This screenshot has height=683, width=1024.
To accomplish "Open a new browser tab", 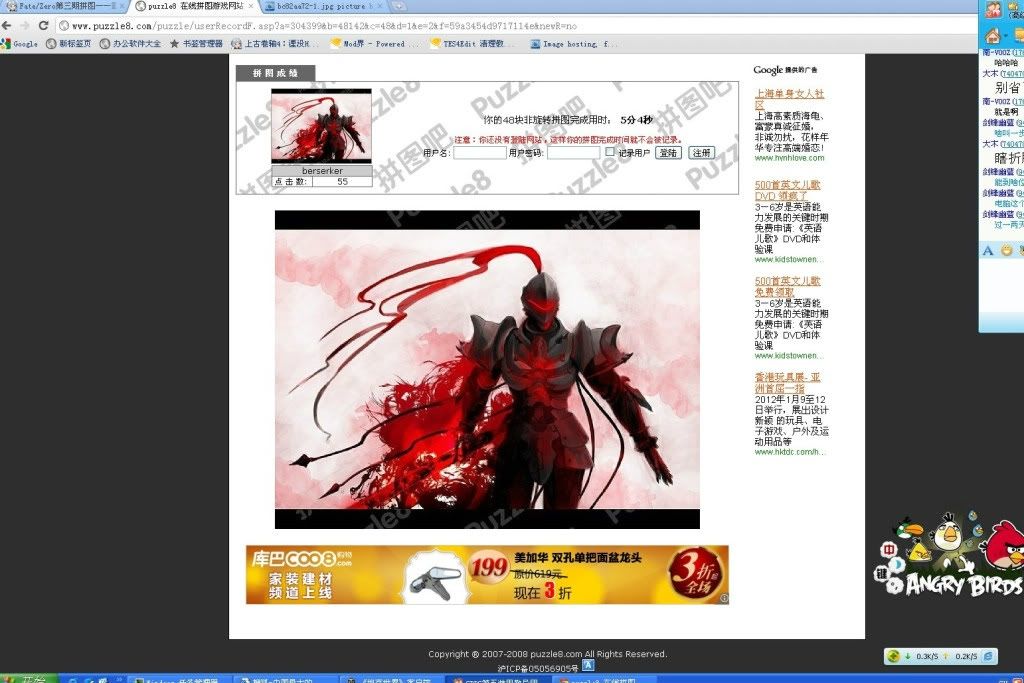I will [x=398, y=6].
